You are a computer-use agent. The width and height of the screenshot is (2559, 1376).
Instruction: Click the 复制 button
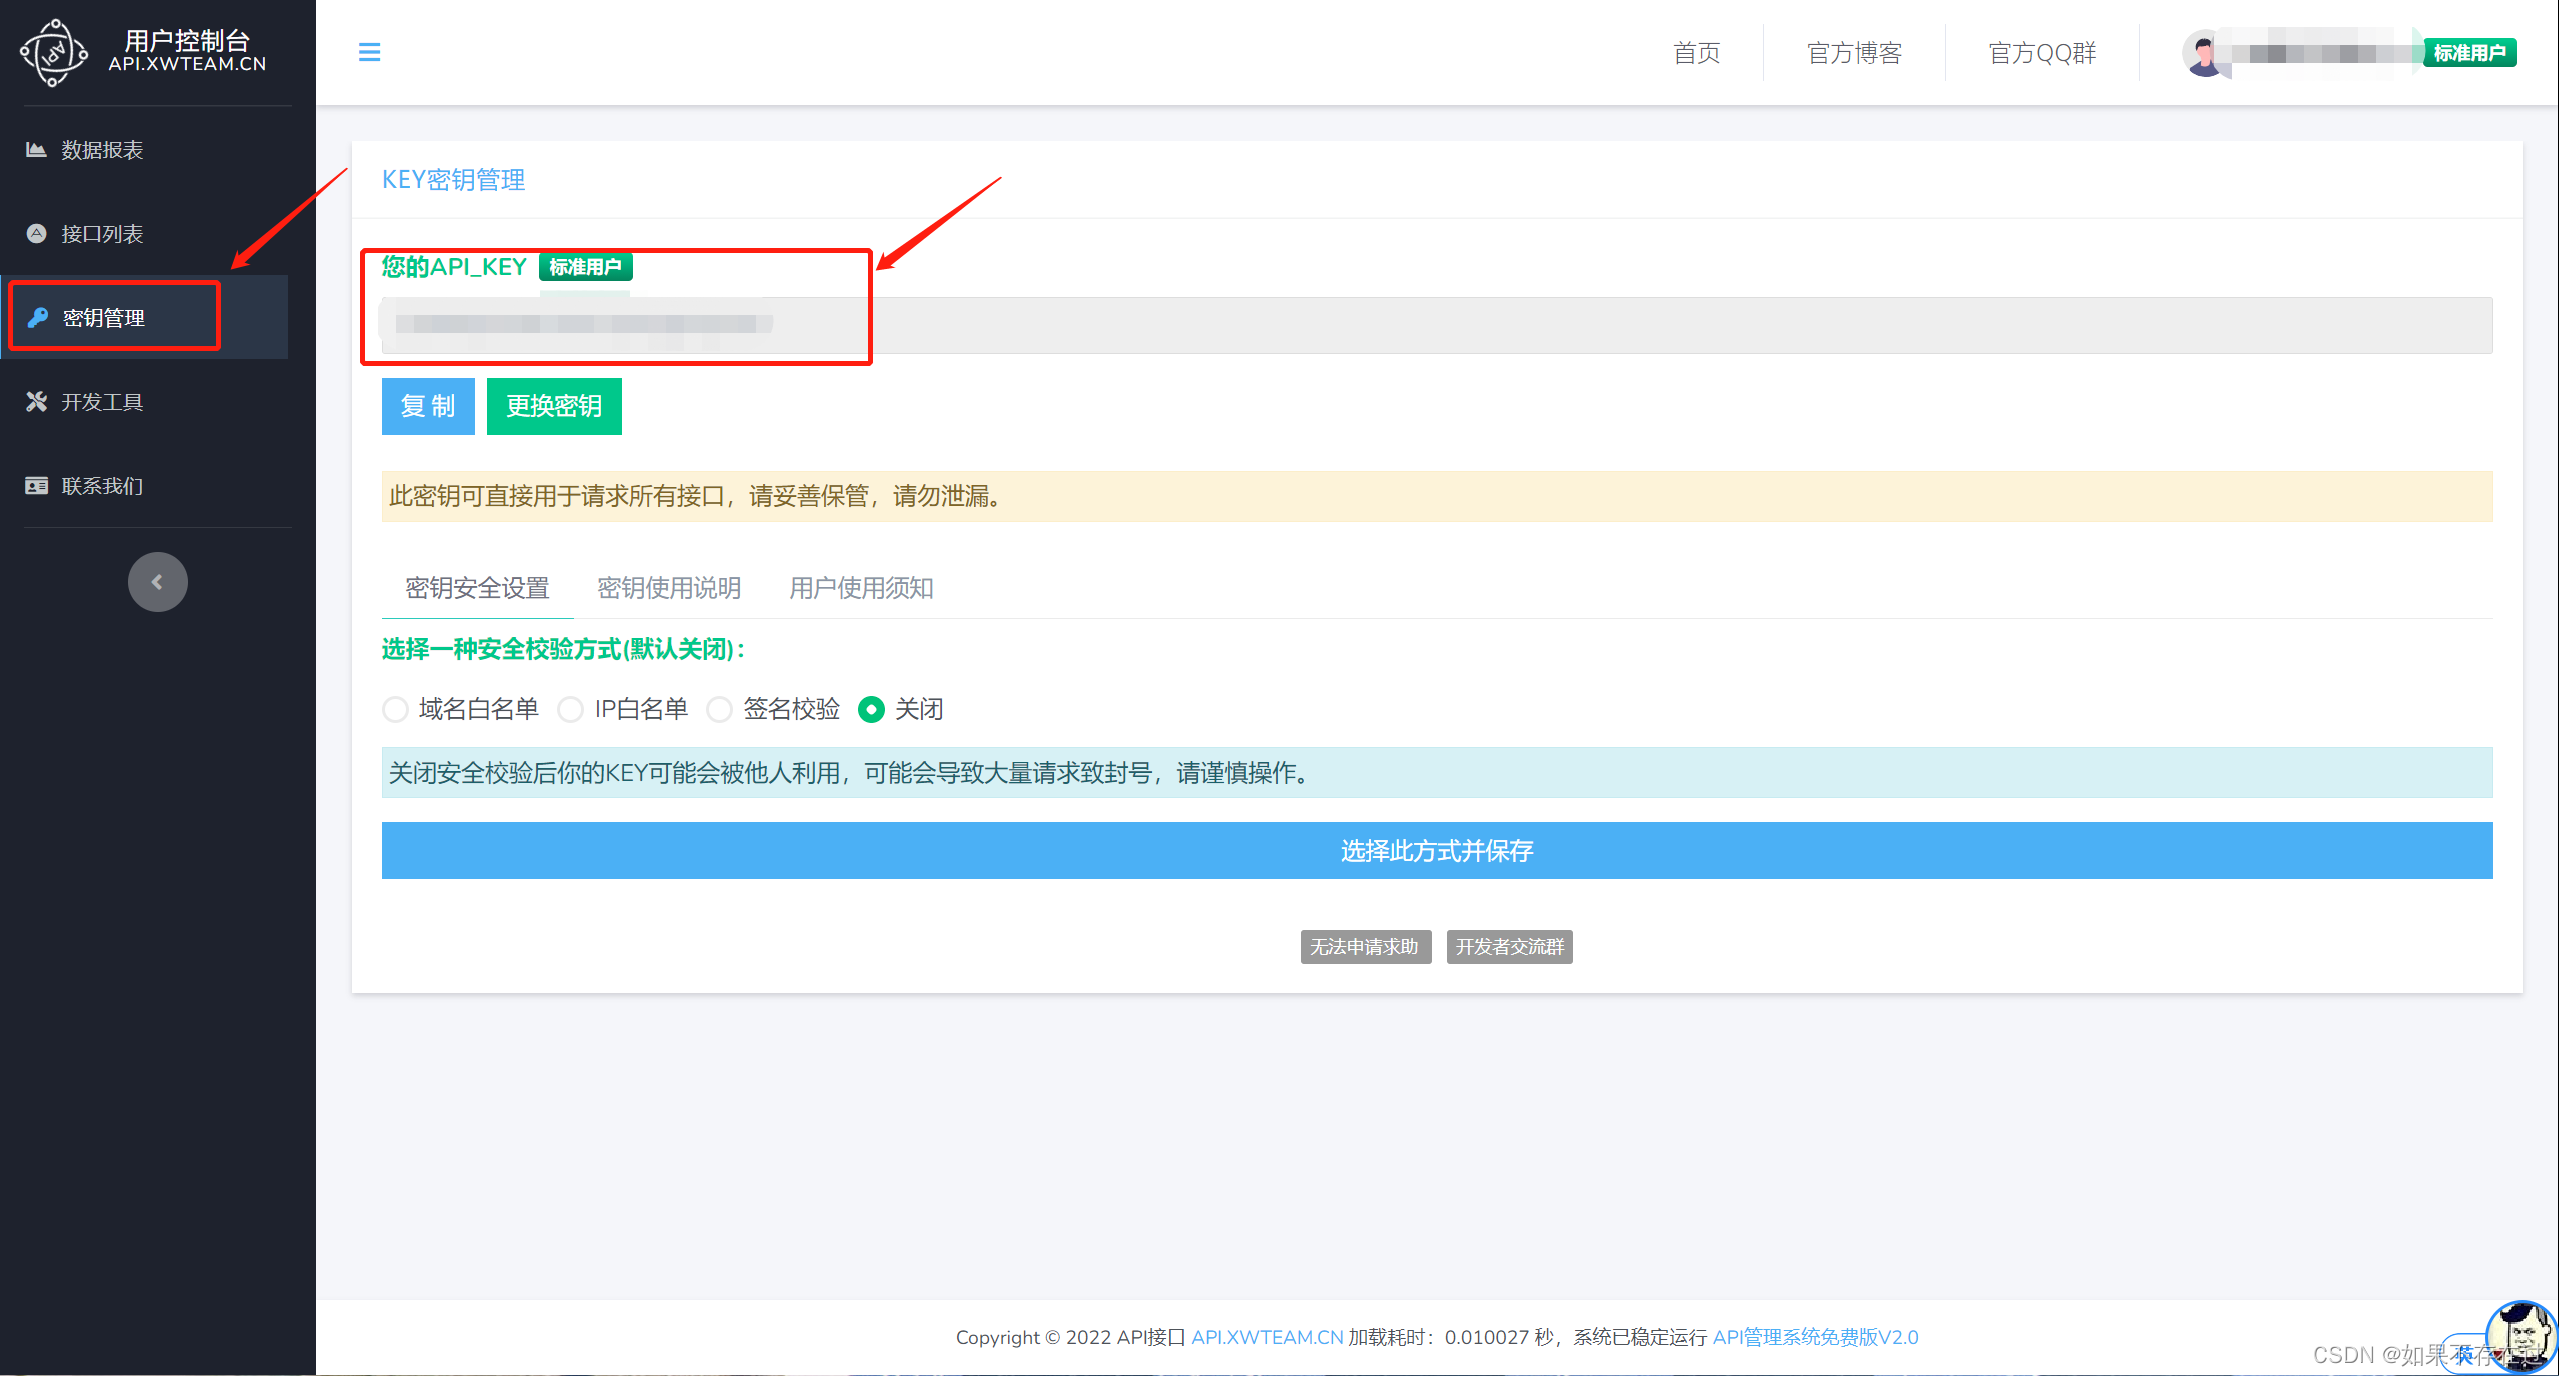coord(428,406)
